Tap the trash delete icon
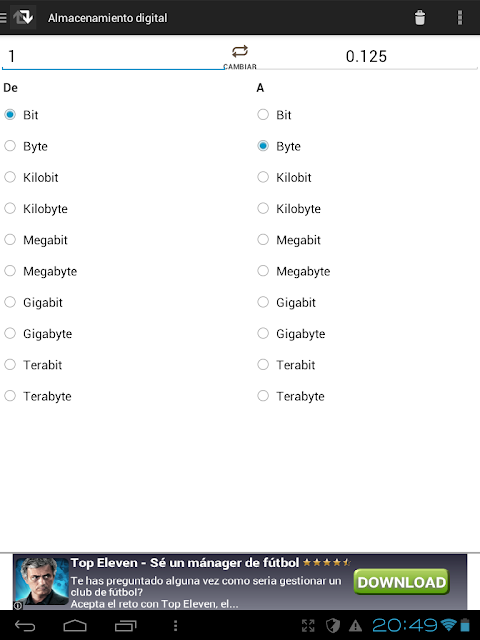The image size is (480, 640). click(x=420, y=18)
